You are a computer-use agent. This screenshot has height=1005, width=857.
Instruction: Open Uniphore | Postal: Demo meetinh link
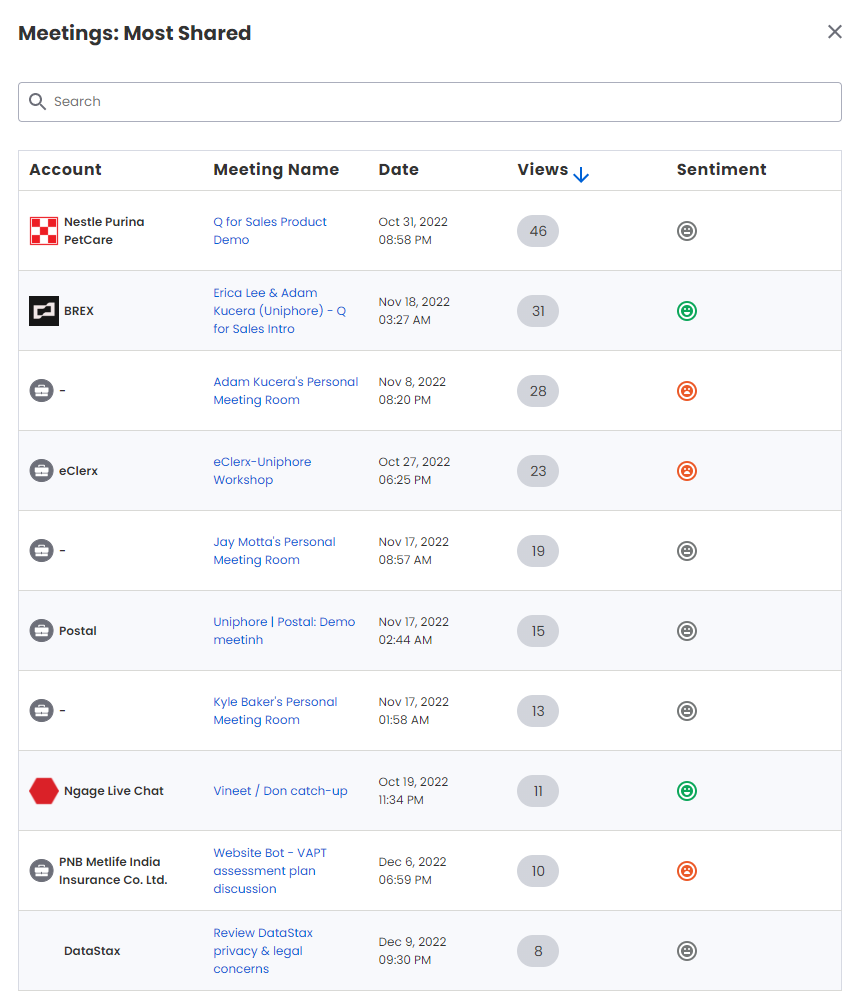pos(284,631)
